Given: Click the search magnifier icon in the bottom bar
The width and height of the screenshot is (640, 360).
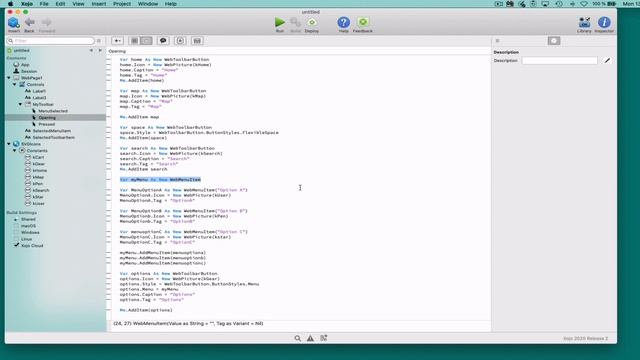Looking at the screenshot, I should coord(298,338).
